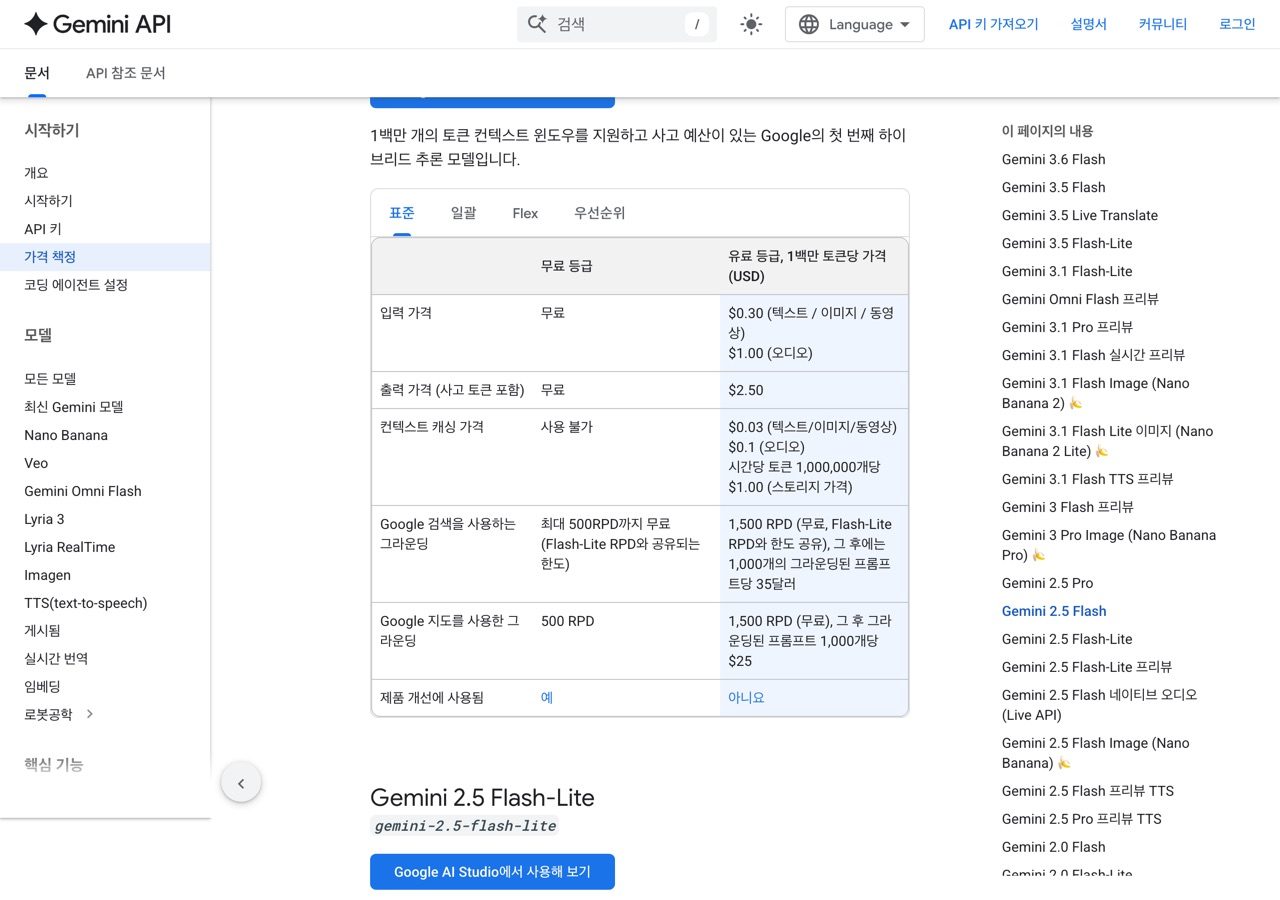Jump to Gemini 2.5 Flash-Lite 프리뷰 section
Image resolution: width=1280 pixels, height=900 pixels.
1087,667
